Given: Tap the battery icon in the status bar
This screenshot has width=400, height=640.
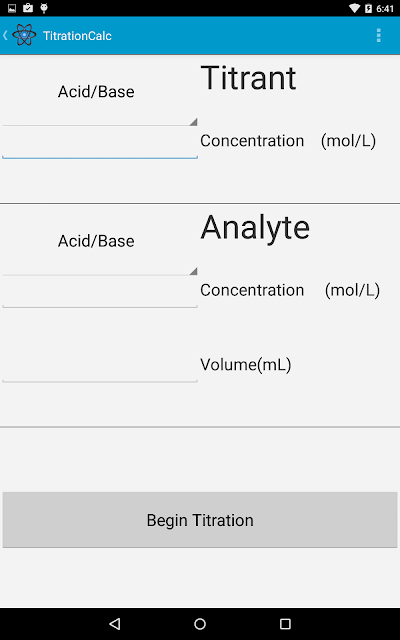Looking at the screenshot, I should coord(369,8).
